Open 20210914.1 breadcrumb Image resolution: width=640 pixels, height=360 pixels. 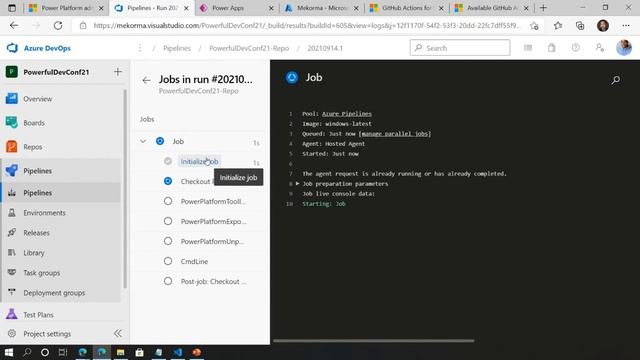pos(325,48)
